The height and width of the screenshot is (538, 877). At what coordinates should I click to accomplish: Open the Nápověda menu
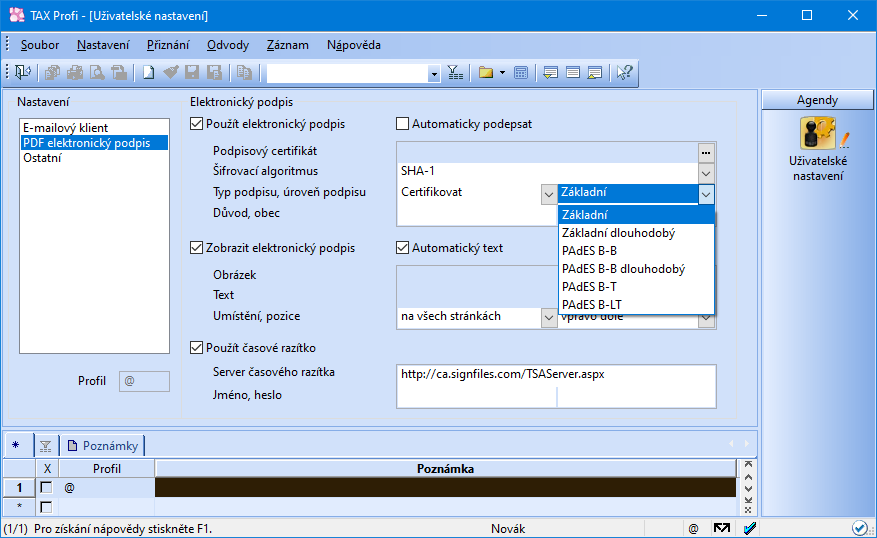pos(353,45)
